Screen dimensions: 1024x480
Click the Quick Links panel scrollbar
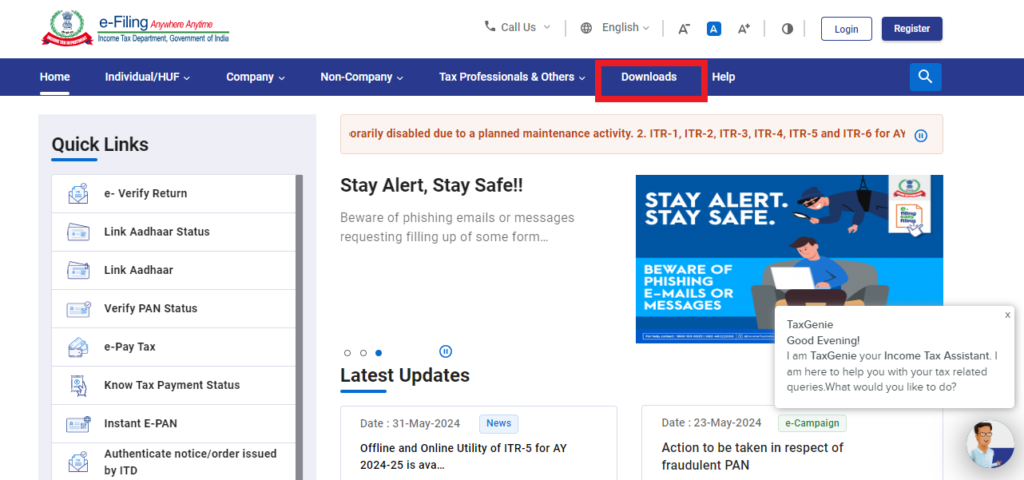click(x=299, y=327)
